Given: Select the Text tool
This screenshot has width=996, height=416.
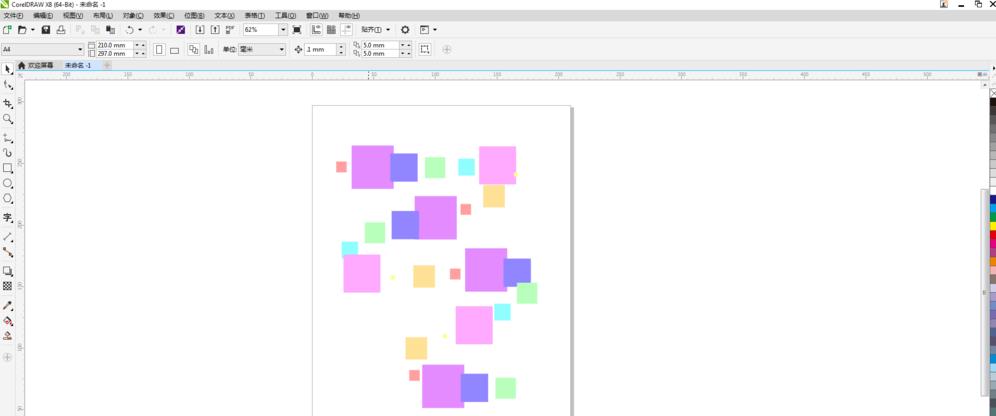Looking at the screenshot, I should point(8,217).
